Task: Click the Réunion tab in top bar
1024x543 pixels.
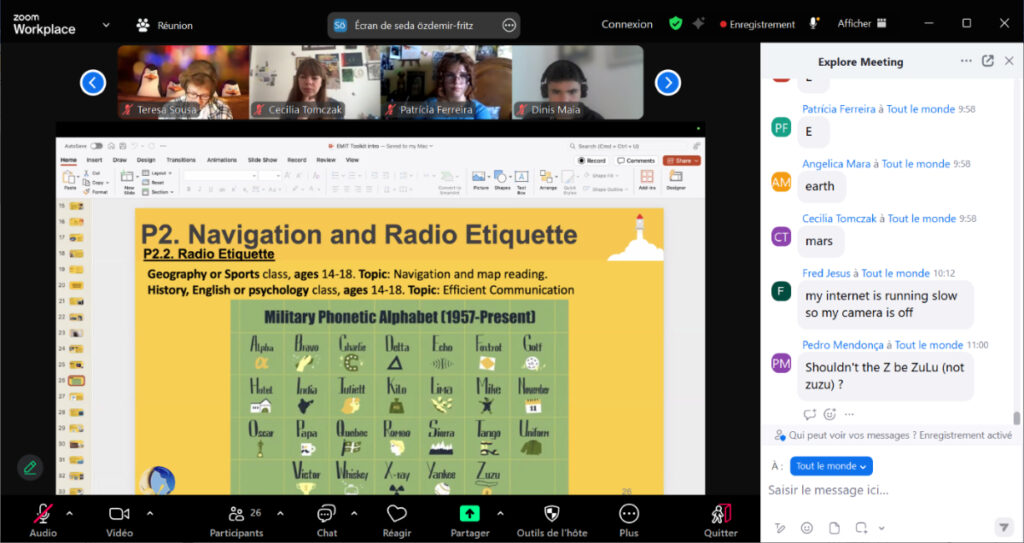Action: pyautogui.click(x=164, y=25)
